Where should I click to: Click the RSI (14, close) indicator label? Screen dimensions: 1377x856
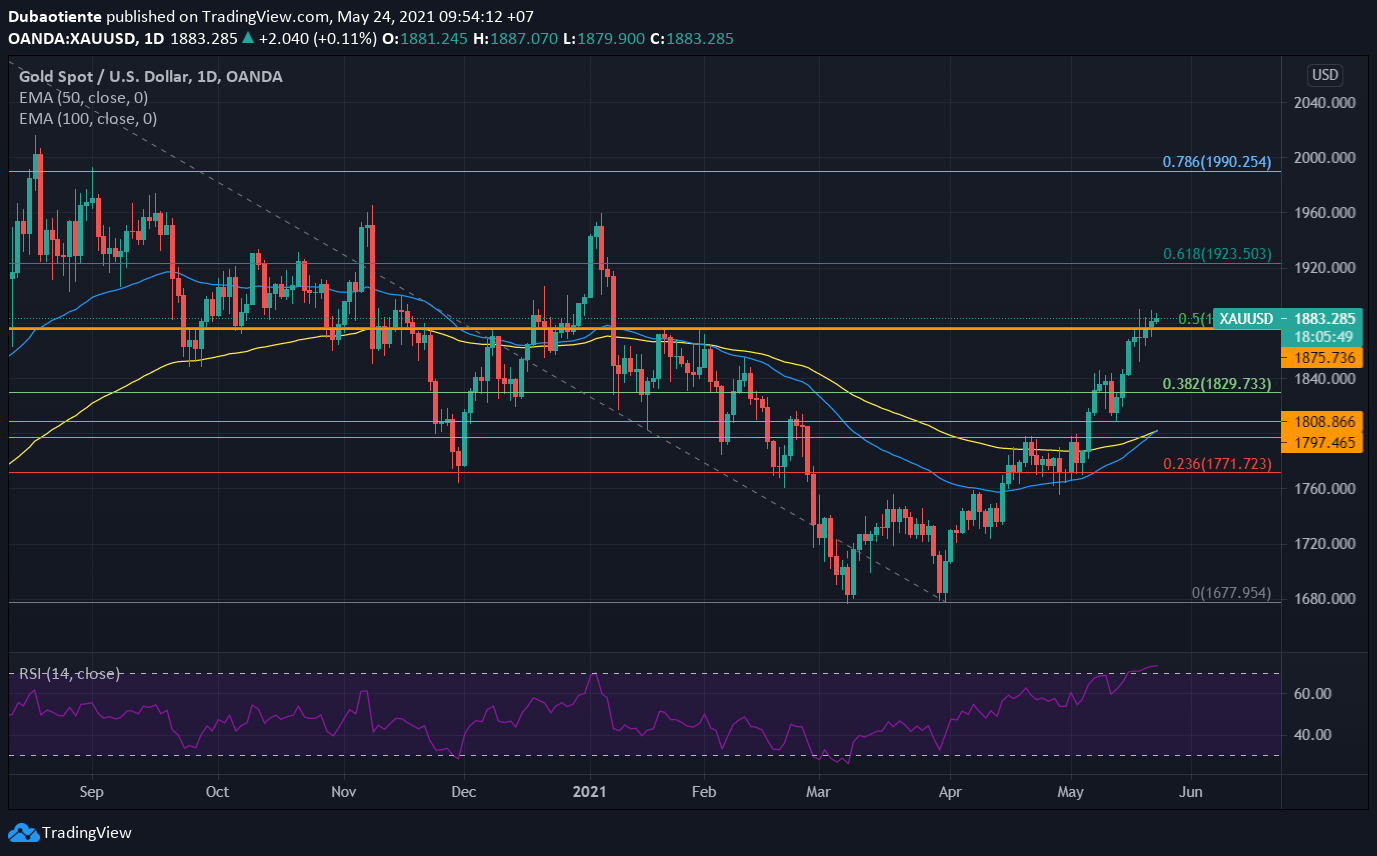pyautogui.click(x=70, y=674)
